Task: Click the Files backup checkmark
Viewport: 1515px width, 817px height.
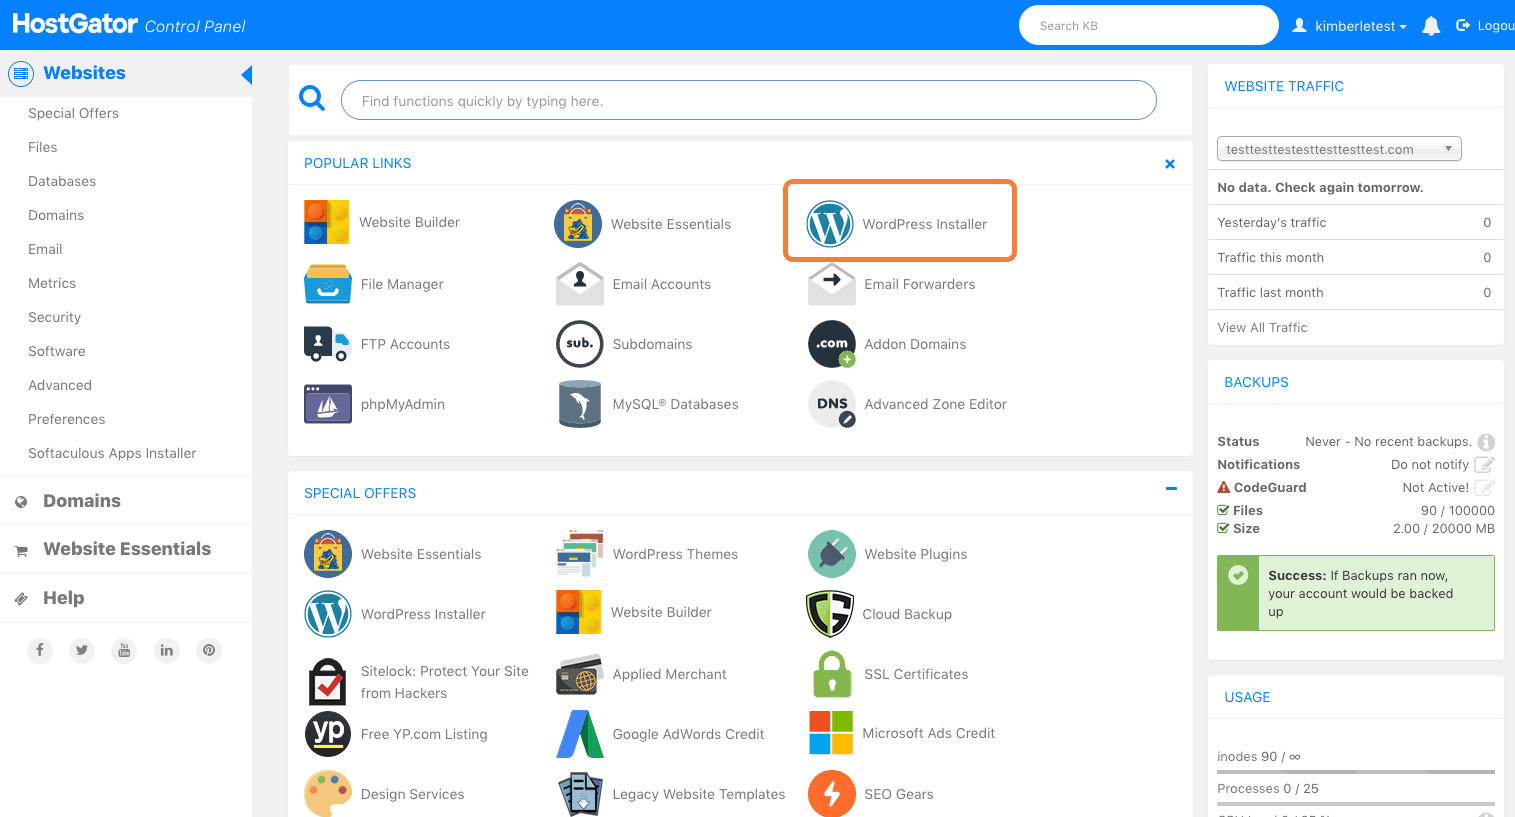Action: tap(1223, 511)
